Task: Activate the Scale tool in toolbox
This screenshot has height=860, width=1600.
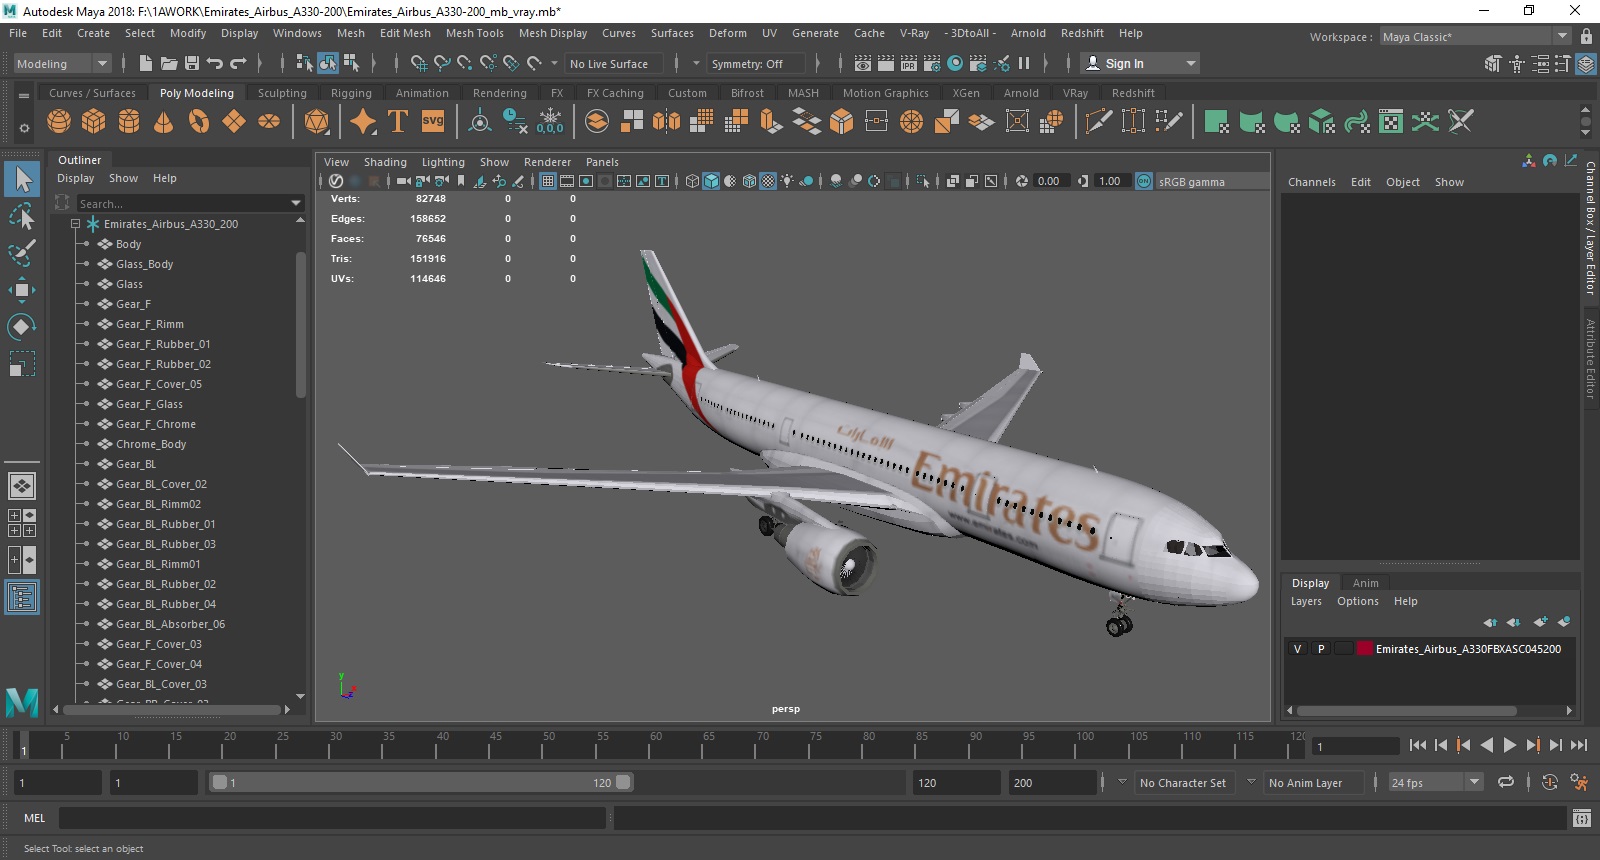Action: coord(22,364)
